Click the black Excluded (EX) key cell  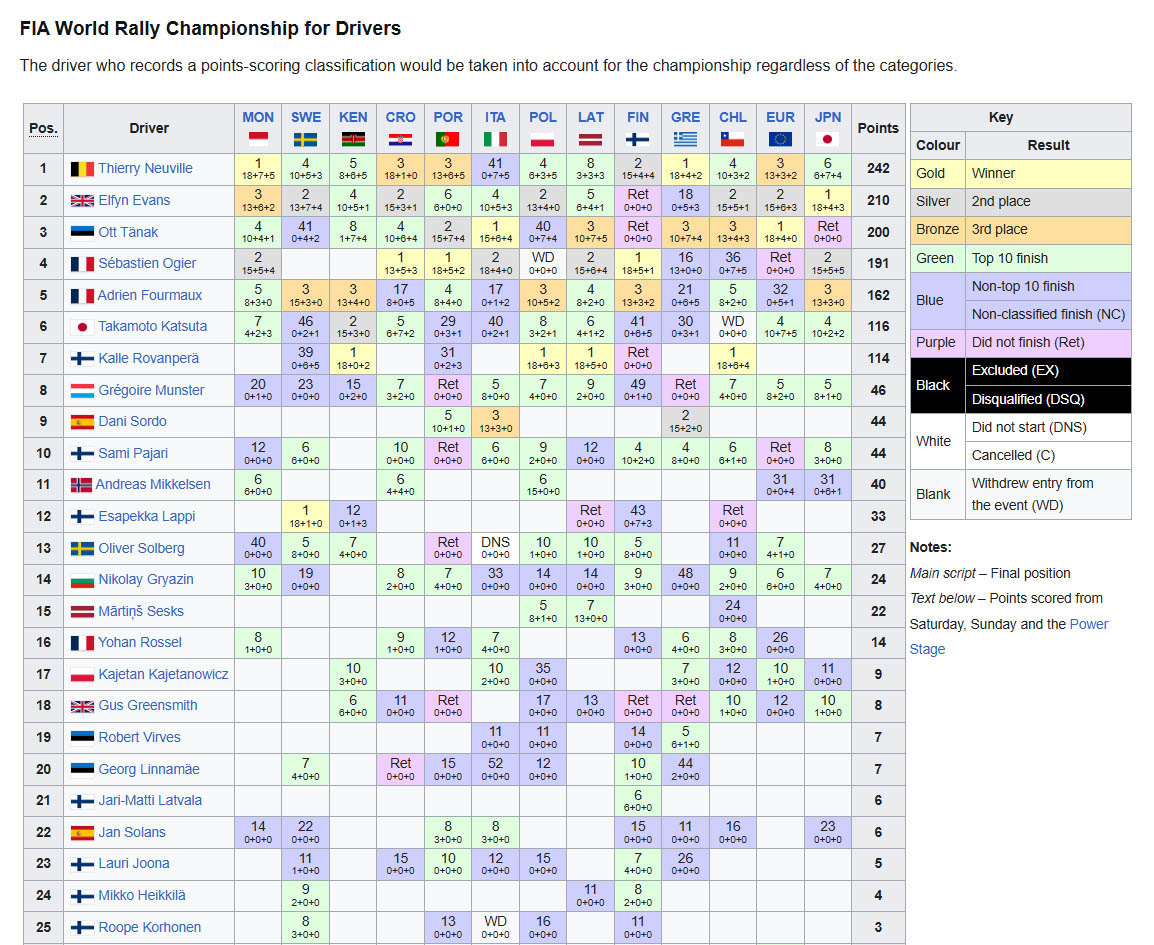[x=1048, y=371]
